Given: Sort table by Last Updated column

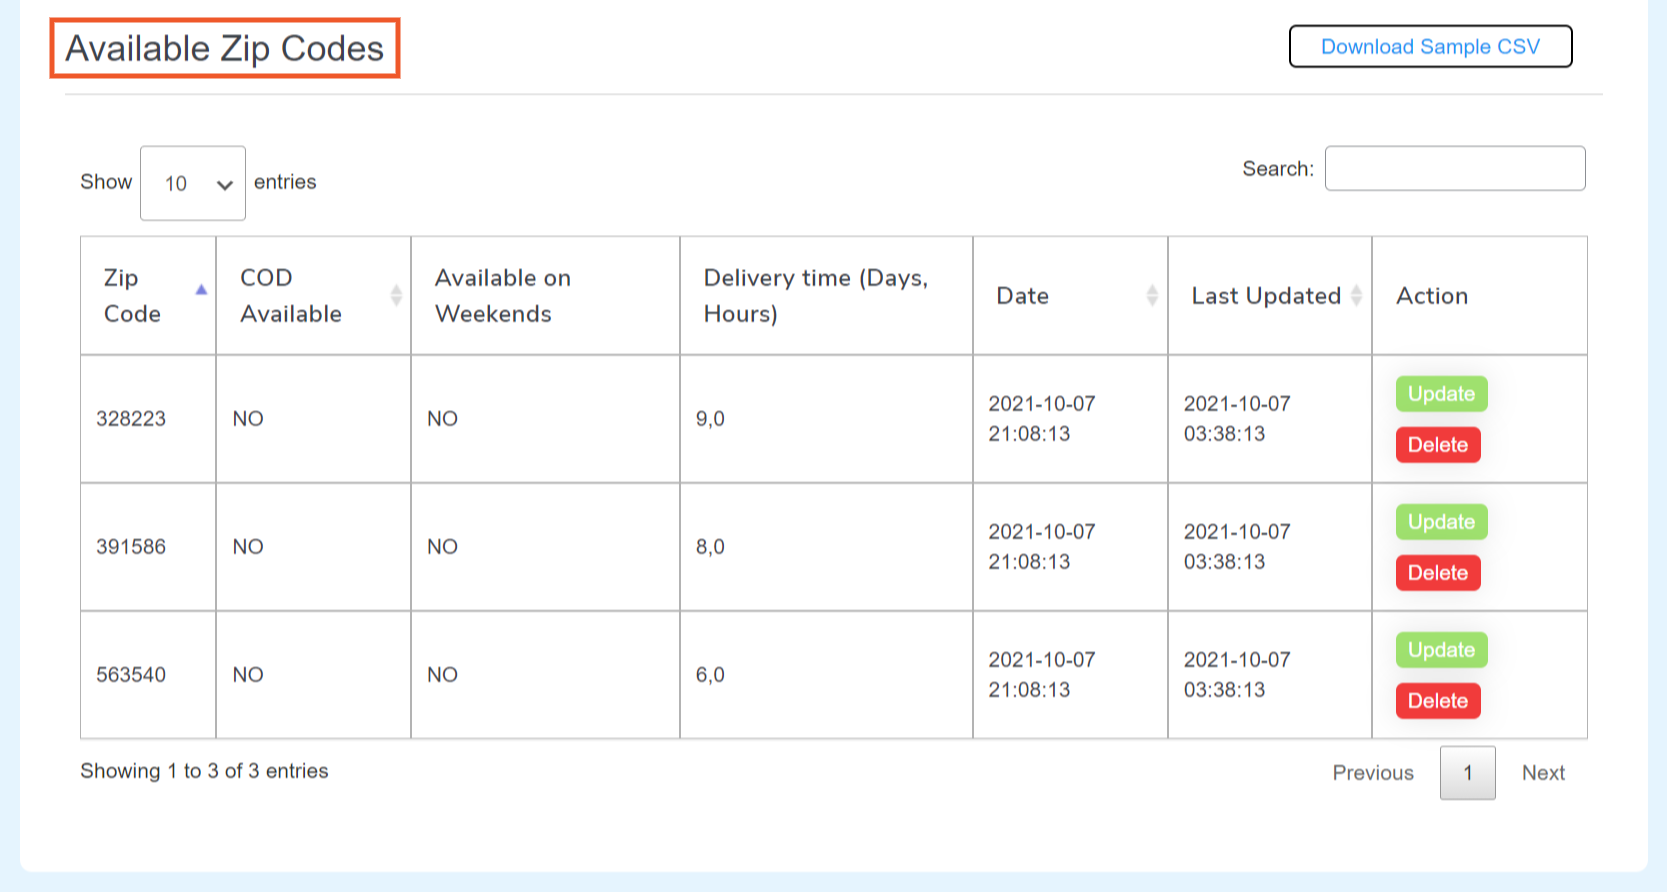Looking at the screenshot, I should click(x=1270, y=296).
